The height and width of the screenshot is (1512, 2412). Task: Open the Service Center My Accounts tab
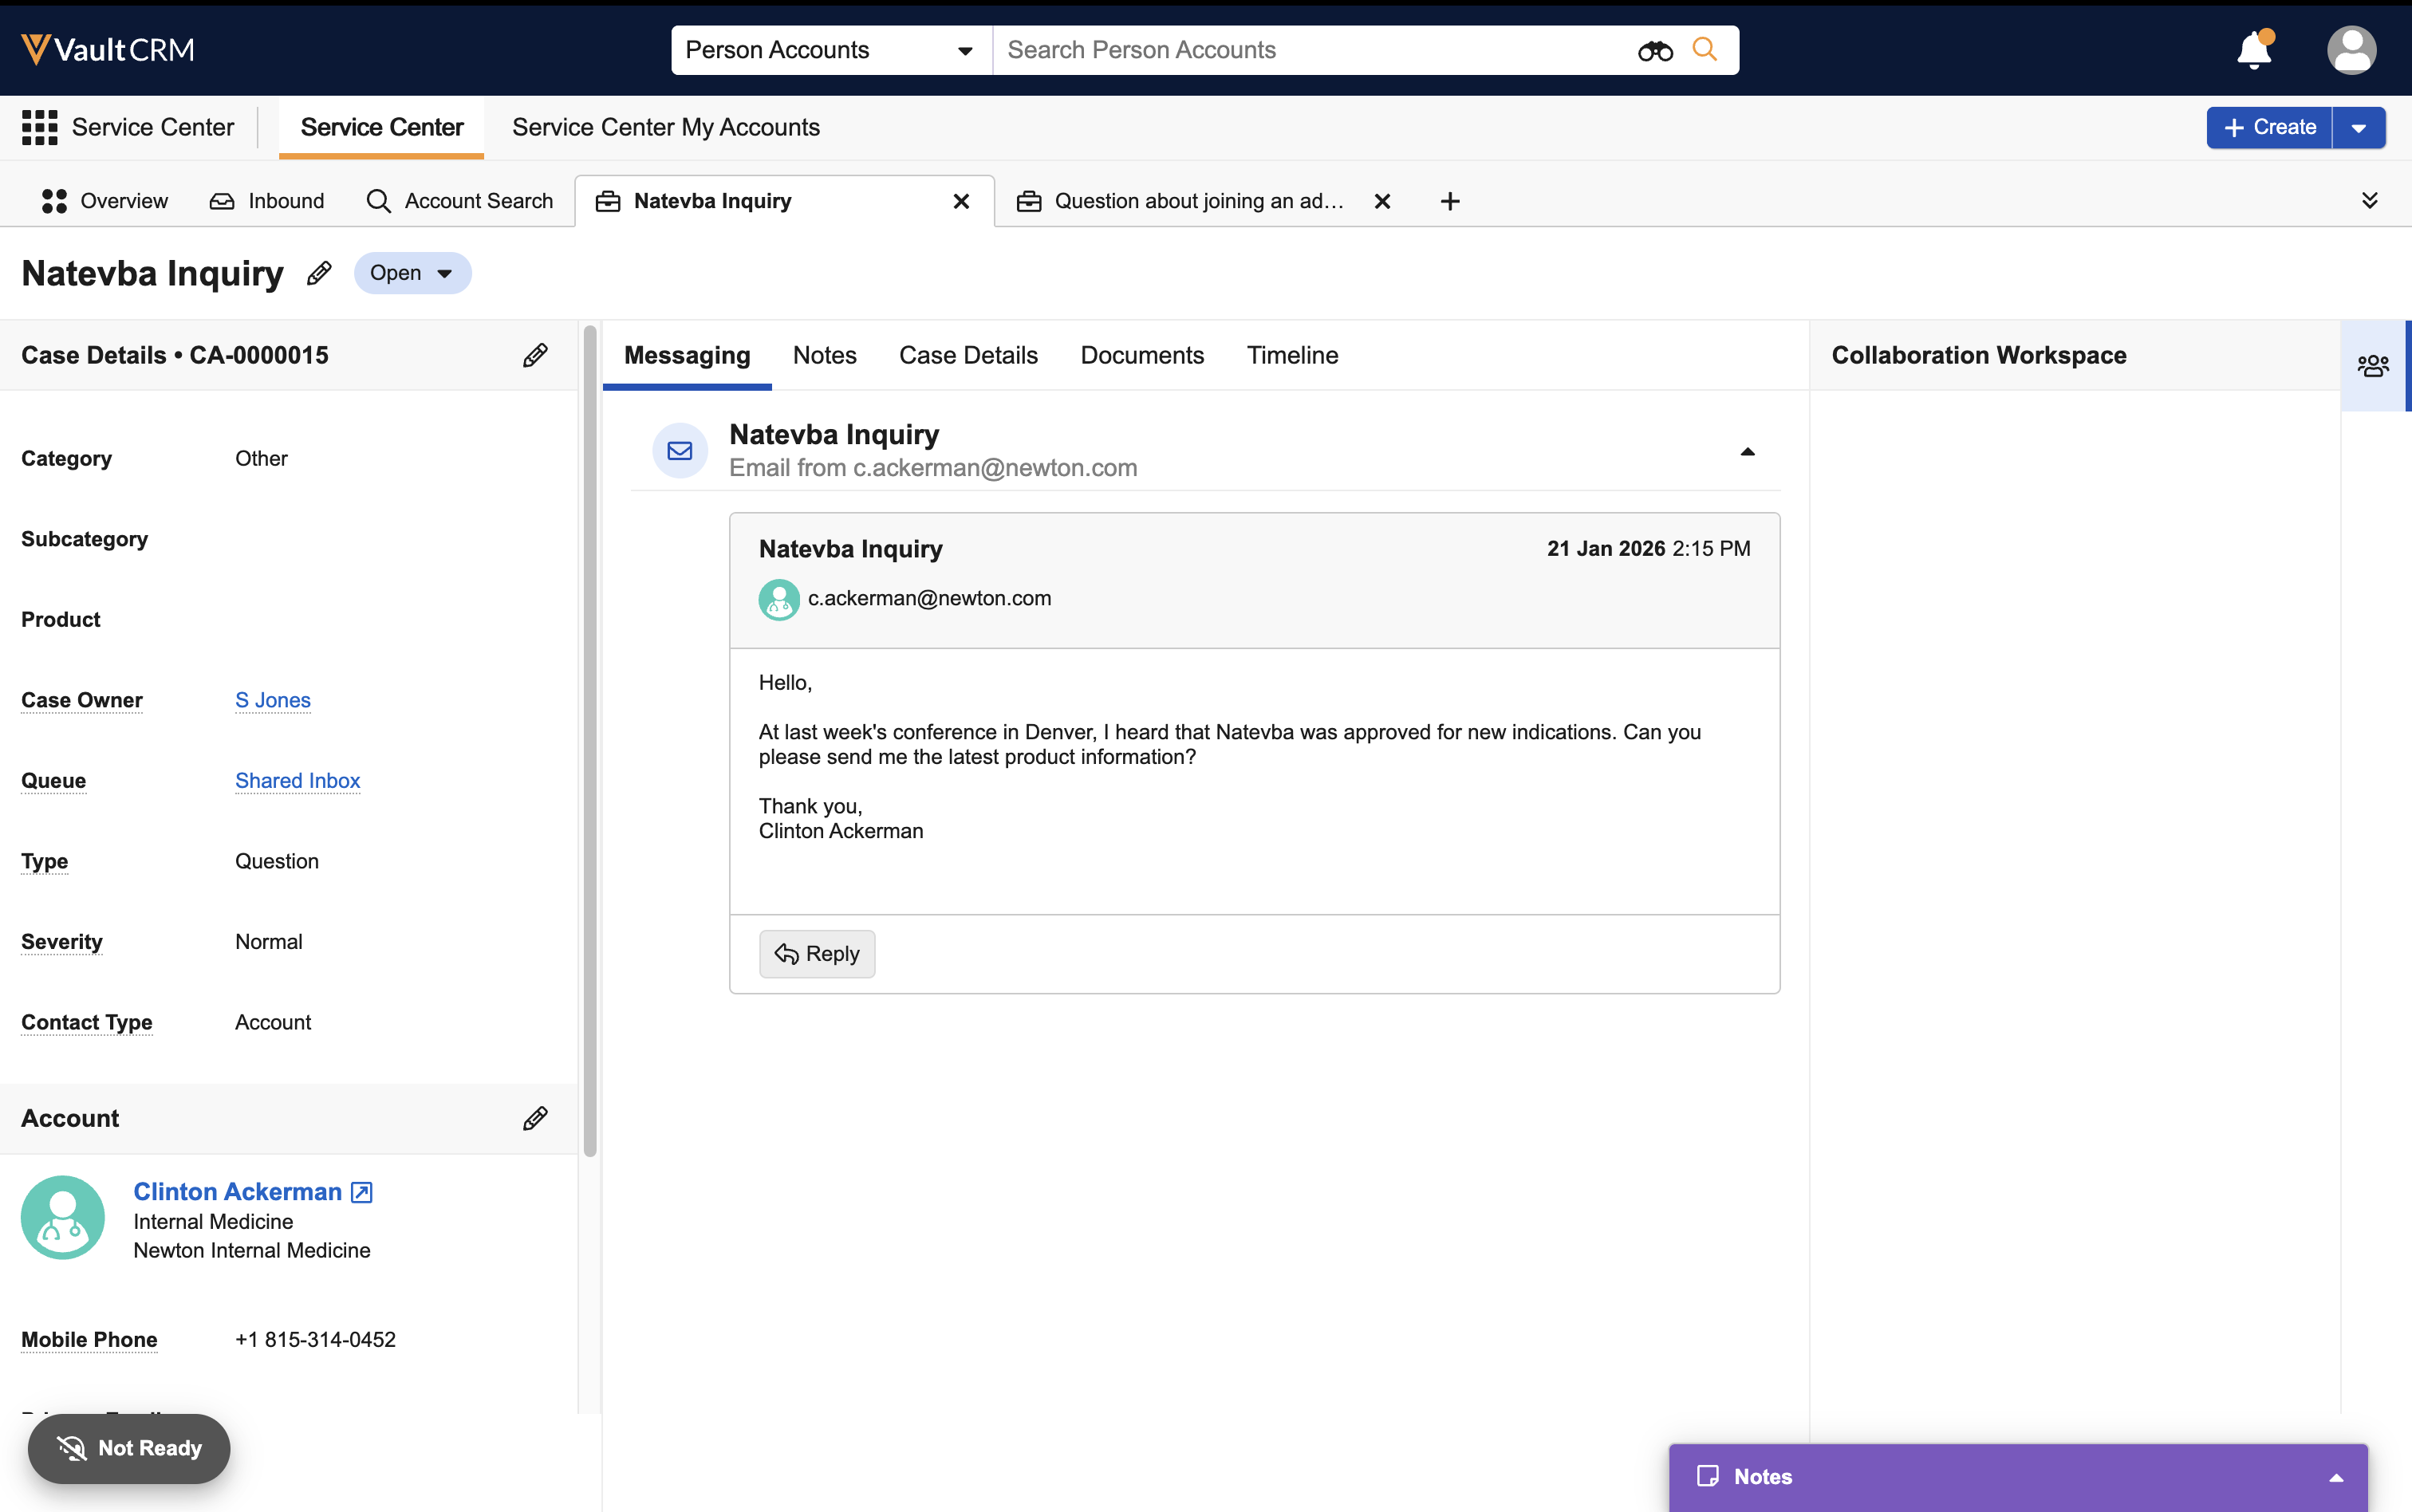tap(665, 127)
